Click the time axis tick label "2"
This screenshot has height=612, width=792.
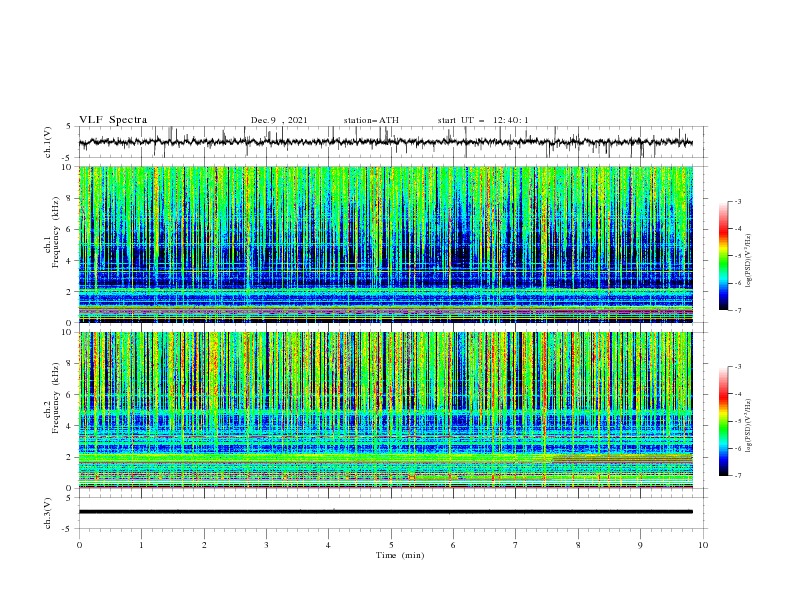pyautogui.click(x=204, y=545)
